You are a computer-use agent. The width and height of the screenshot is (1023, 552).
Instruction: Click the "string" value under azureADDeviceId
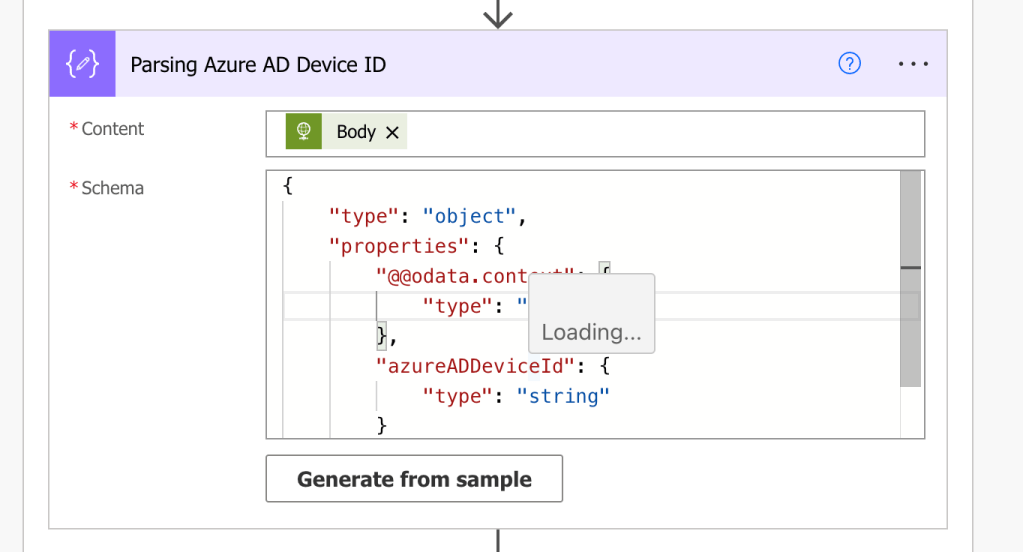tap(563, 396)
